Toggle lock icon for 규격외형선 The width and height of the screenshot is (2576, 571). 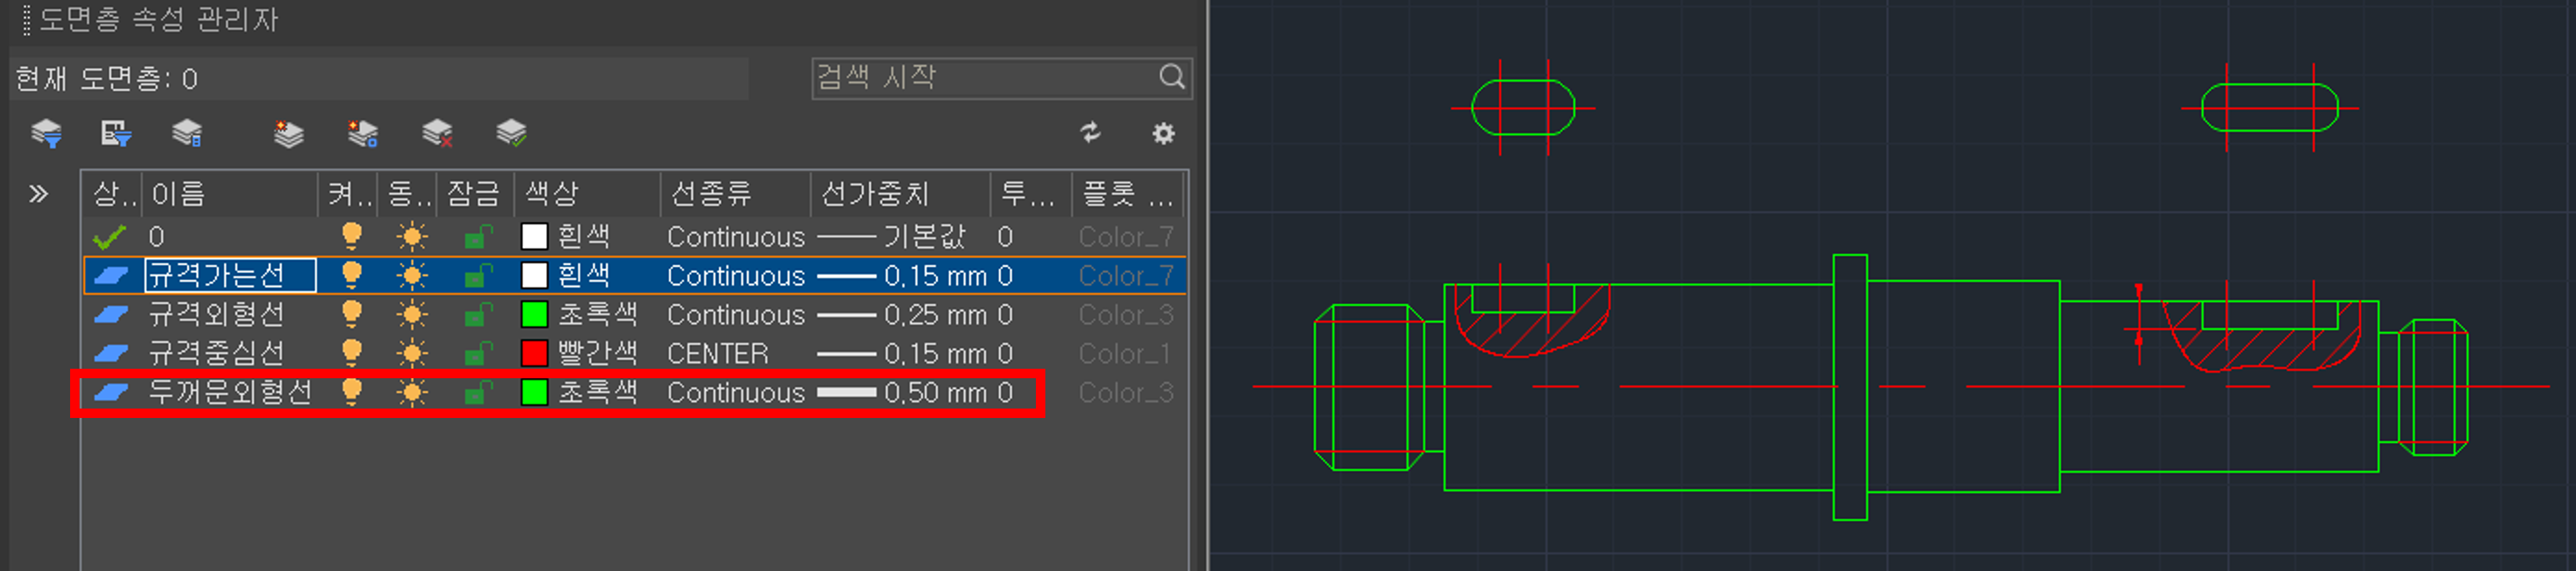tap(478, 315)
